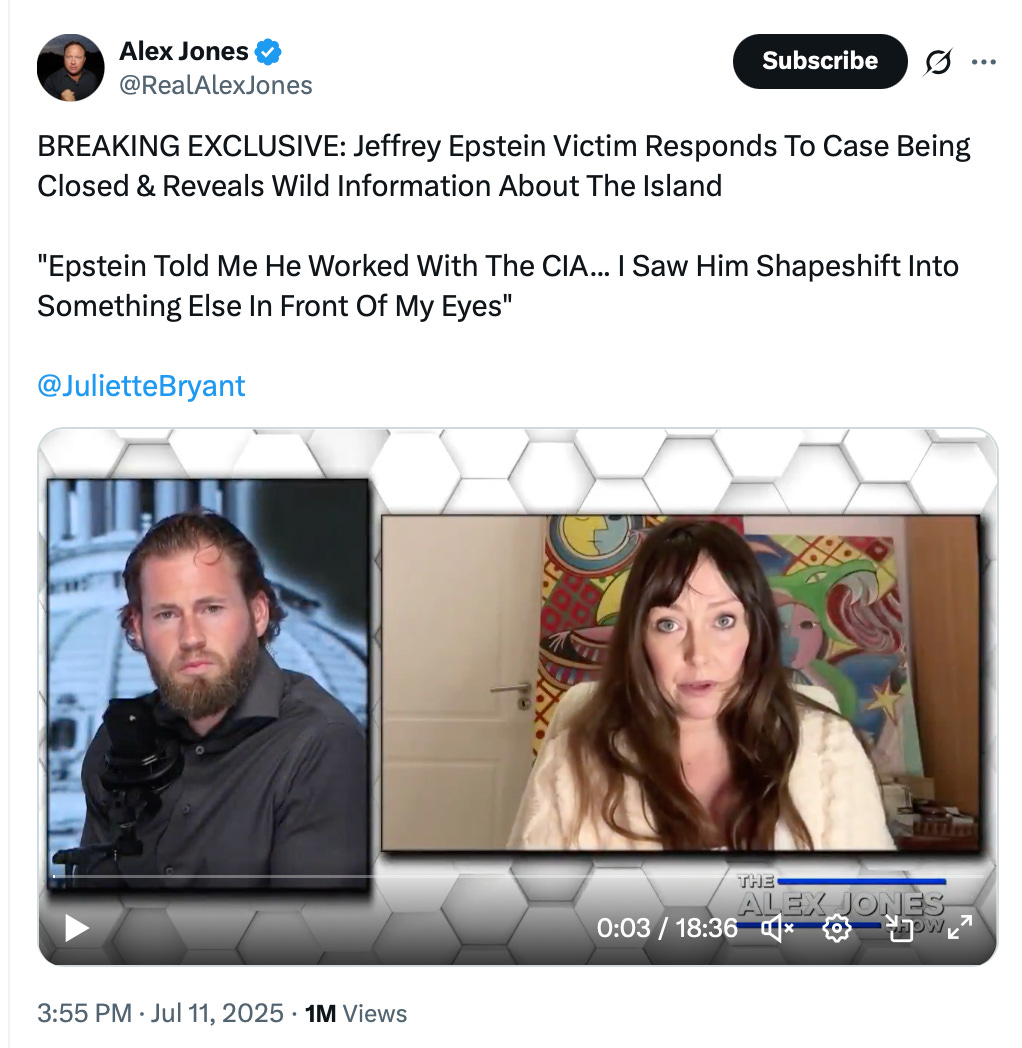This screenshot has width=1022, height=1048.
Task: Click the Alex Jones display name
Action: 184,51
